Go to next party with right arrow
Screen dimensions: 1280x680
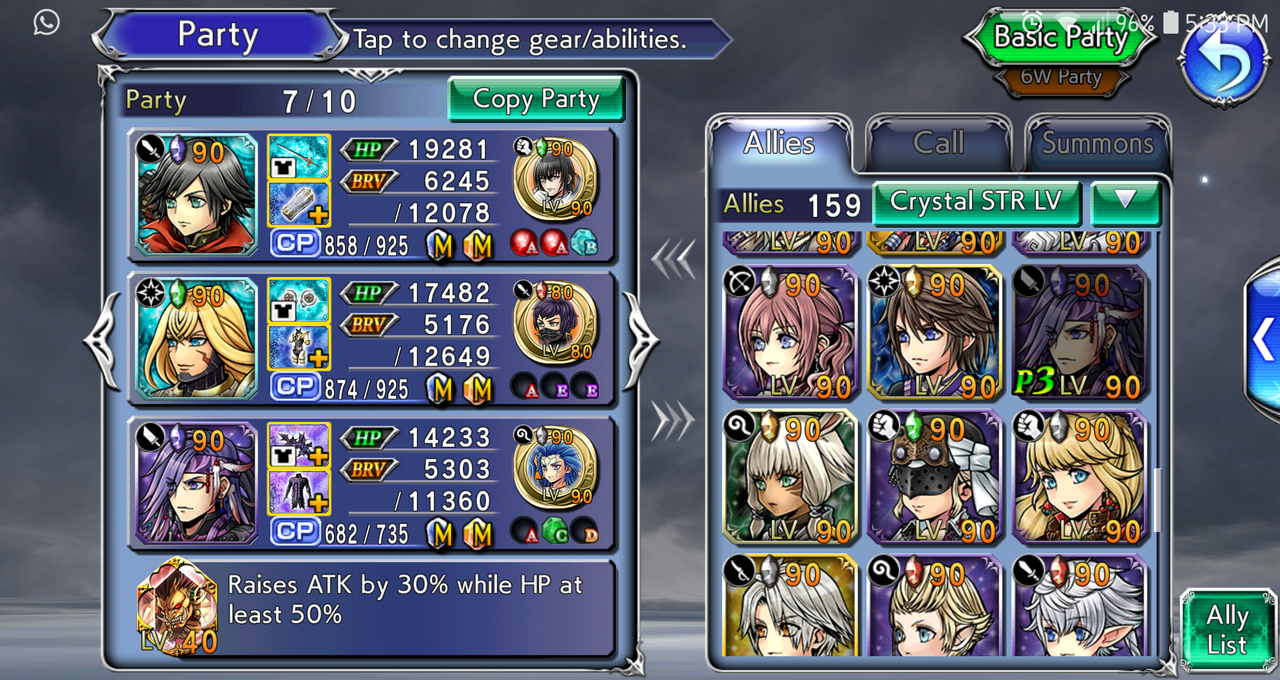point(640,340)
